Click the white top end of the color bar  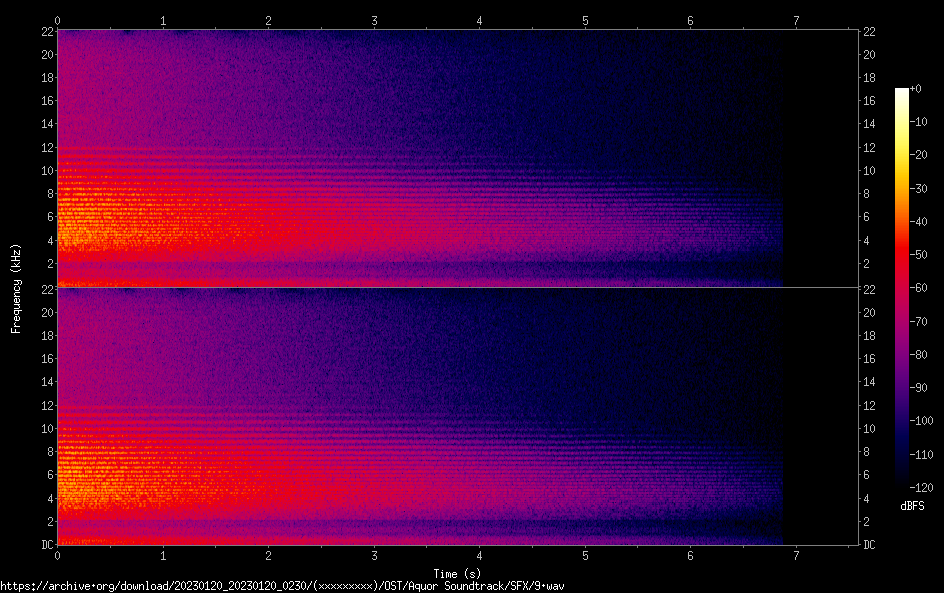[x=902, y=93]
